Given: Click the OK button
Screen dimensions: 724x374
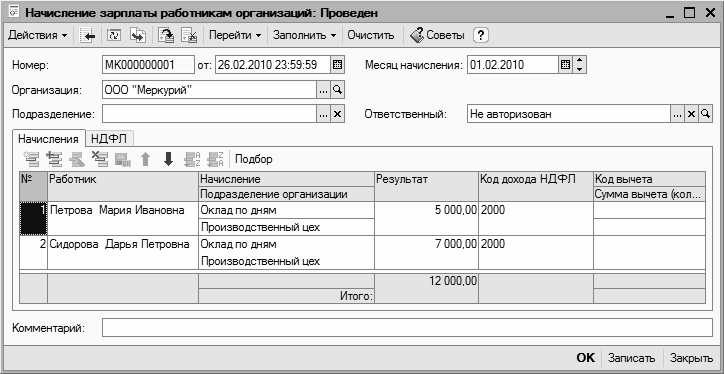Looking at the screenshot, I should point(586,358).
